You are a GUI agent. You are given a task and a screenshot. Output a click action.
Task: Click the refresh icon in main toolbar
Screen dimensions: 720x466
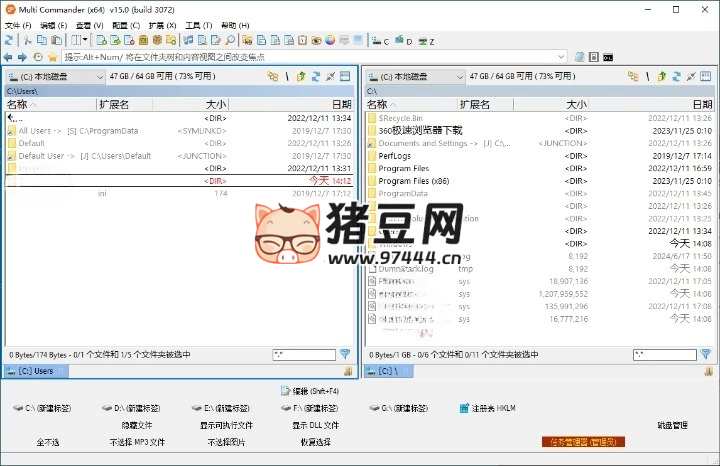(9, 41)
